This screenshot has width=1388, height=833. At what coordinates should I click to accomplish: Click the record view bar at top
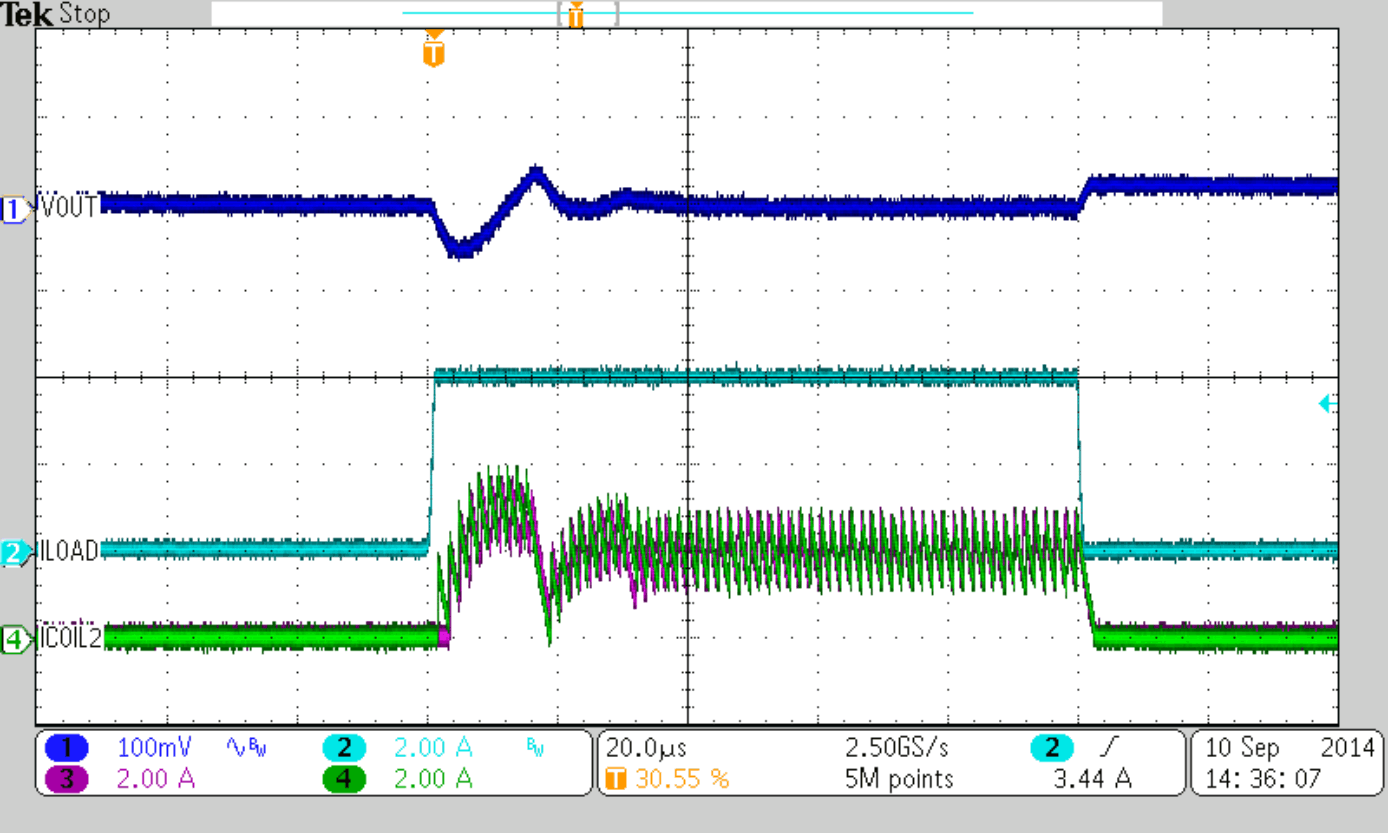click(x=687, y=13)
